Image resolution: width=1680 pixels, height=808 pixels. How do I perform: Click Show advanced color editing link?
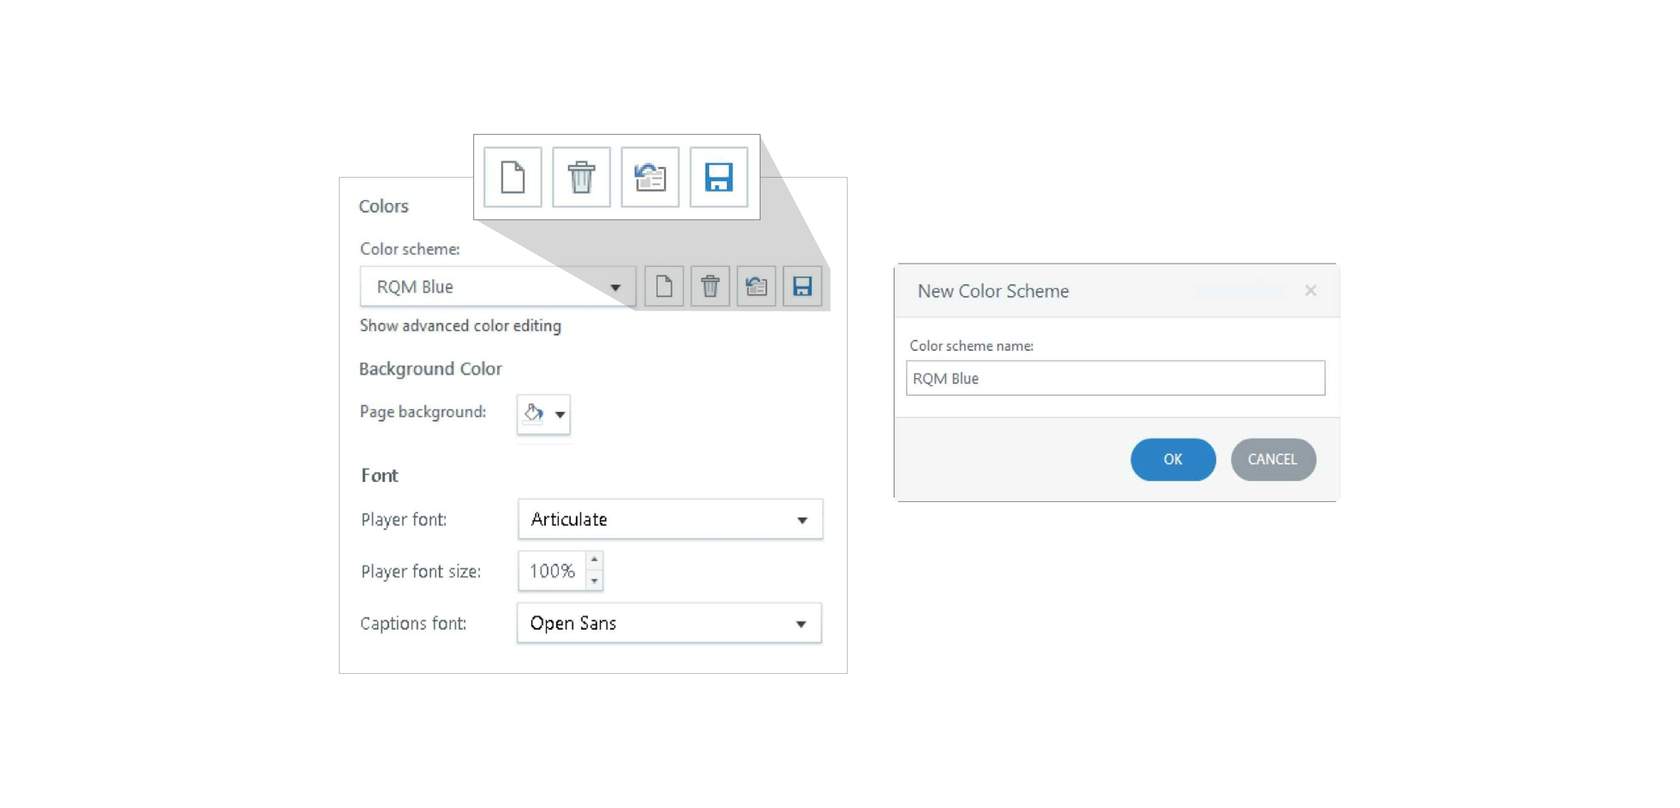coord(460,326)
